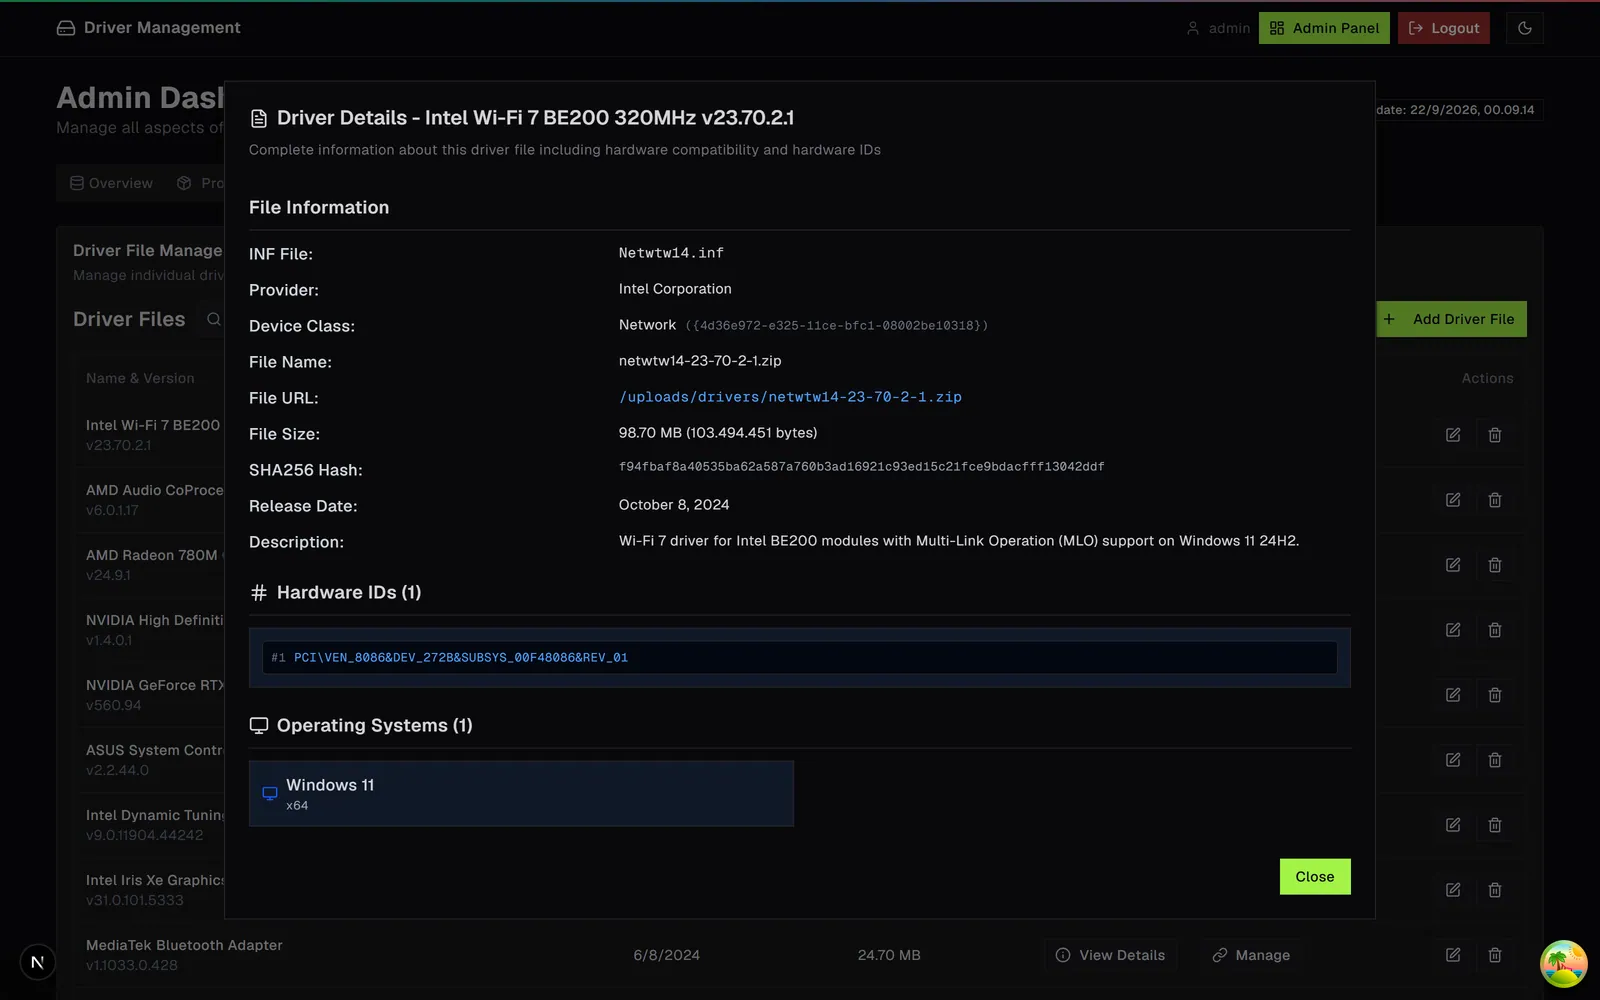The height and width of the screenshot is (1000, 1600).
Task: Log out with the Logout button
Action: tap(1444, 28)
